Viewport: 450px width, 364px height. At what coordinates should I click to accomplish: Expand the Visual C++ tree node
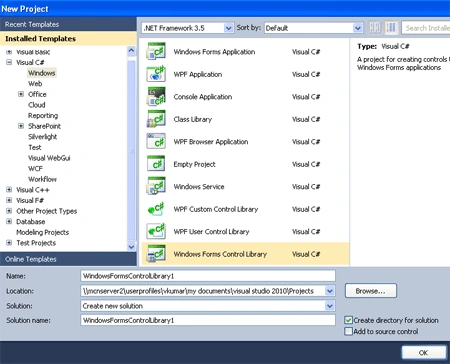point(9,190)
